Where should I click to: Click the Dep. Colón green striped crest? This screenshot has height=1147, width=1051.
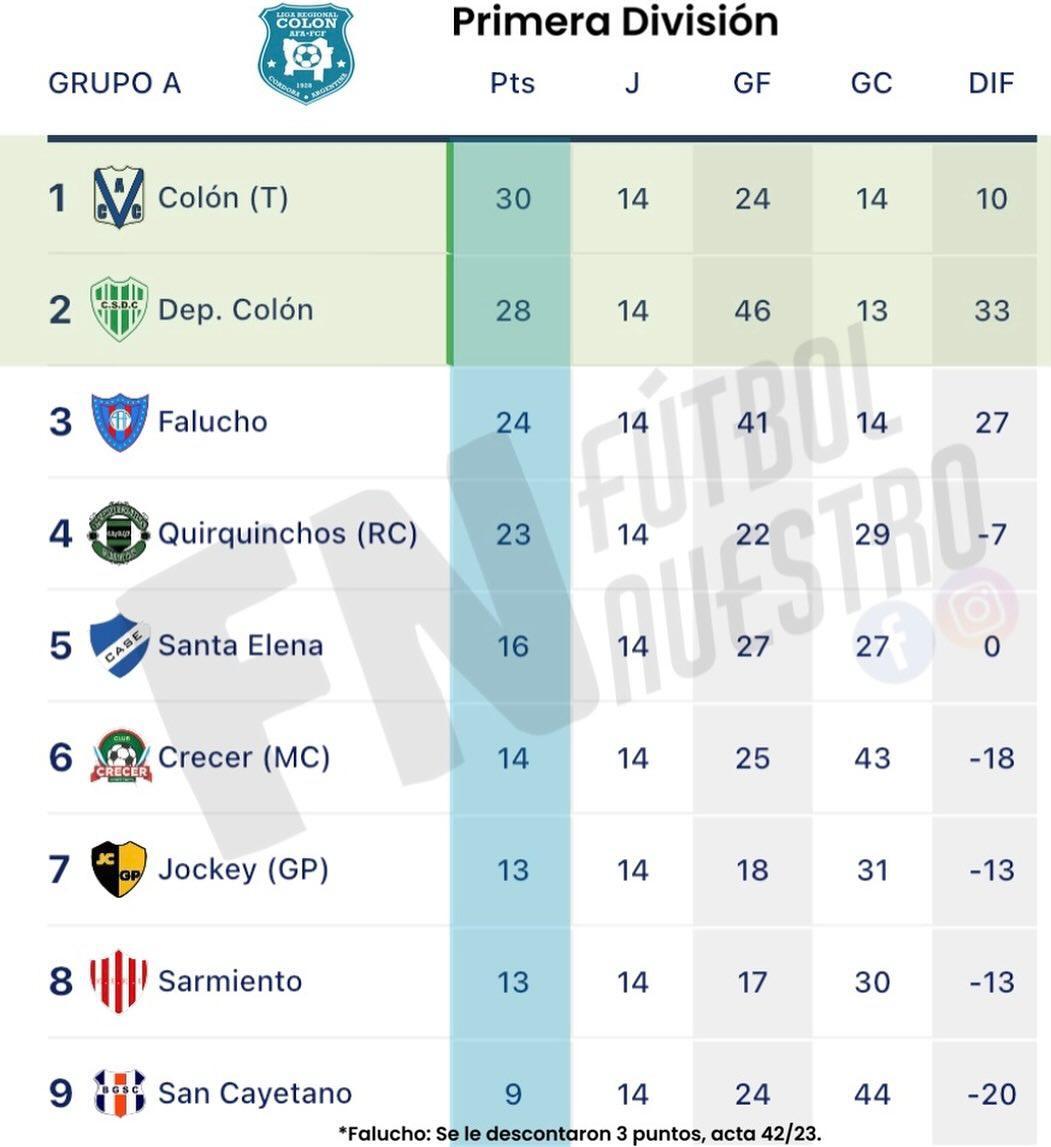point(119,309)
